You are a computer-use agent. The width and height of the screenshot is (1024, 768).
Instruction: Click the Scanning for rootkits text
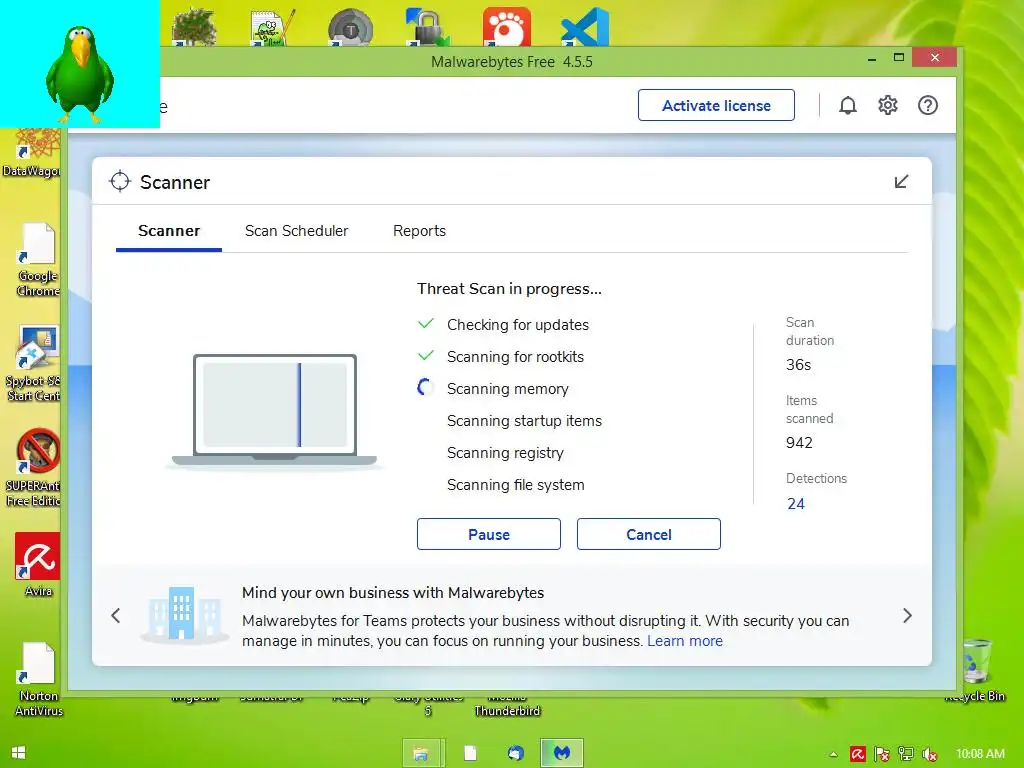tap(515, 357)
